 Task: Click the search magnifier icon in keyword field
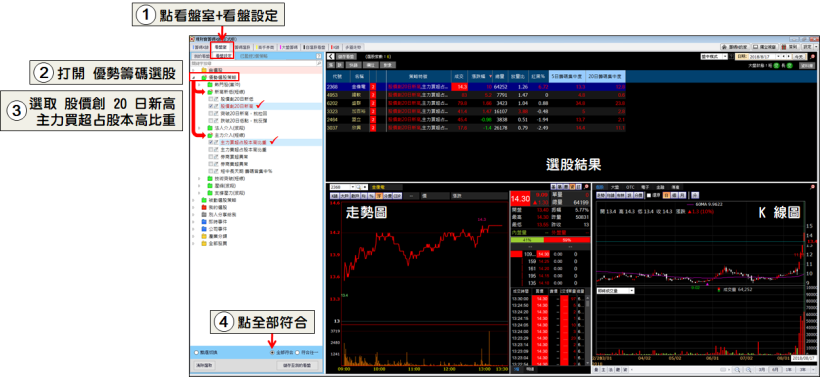319,63
